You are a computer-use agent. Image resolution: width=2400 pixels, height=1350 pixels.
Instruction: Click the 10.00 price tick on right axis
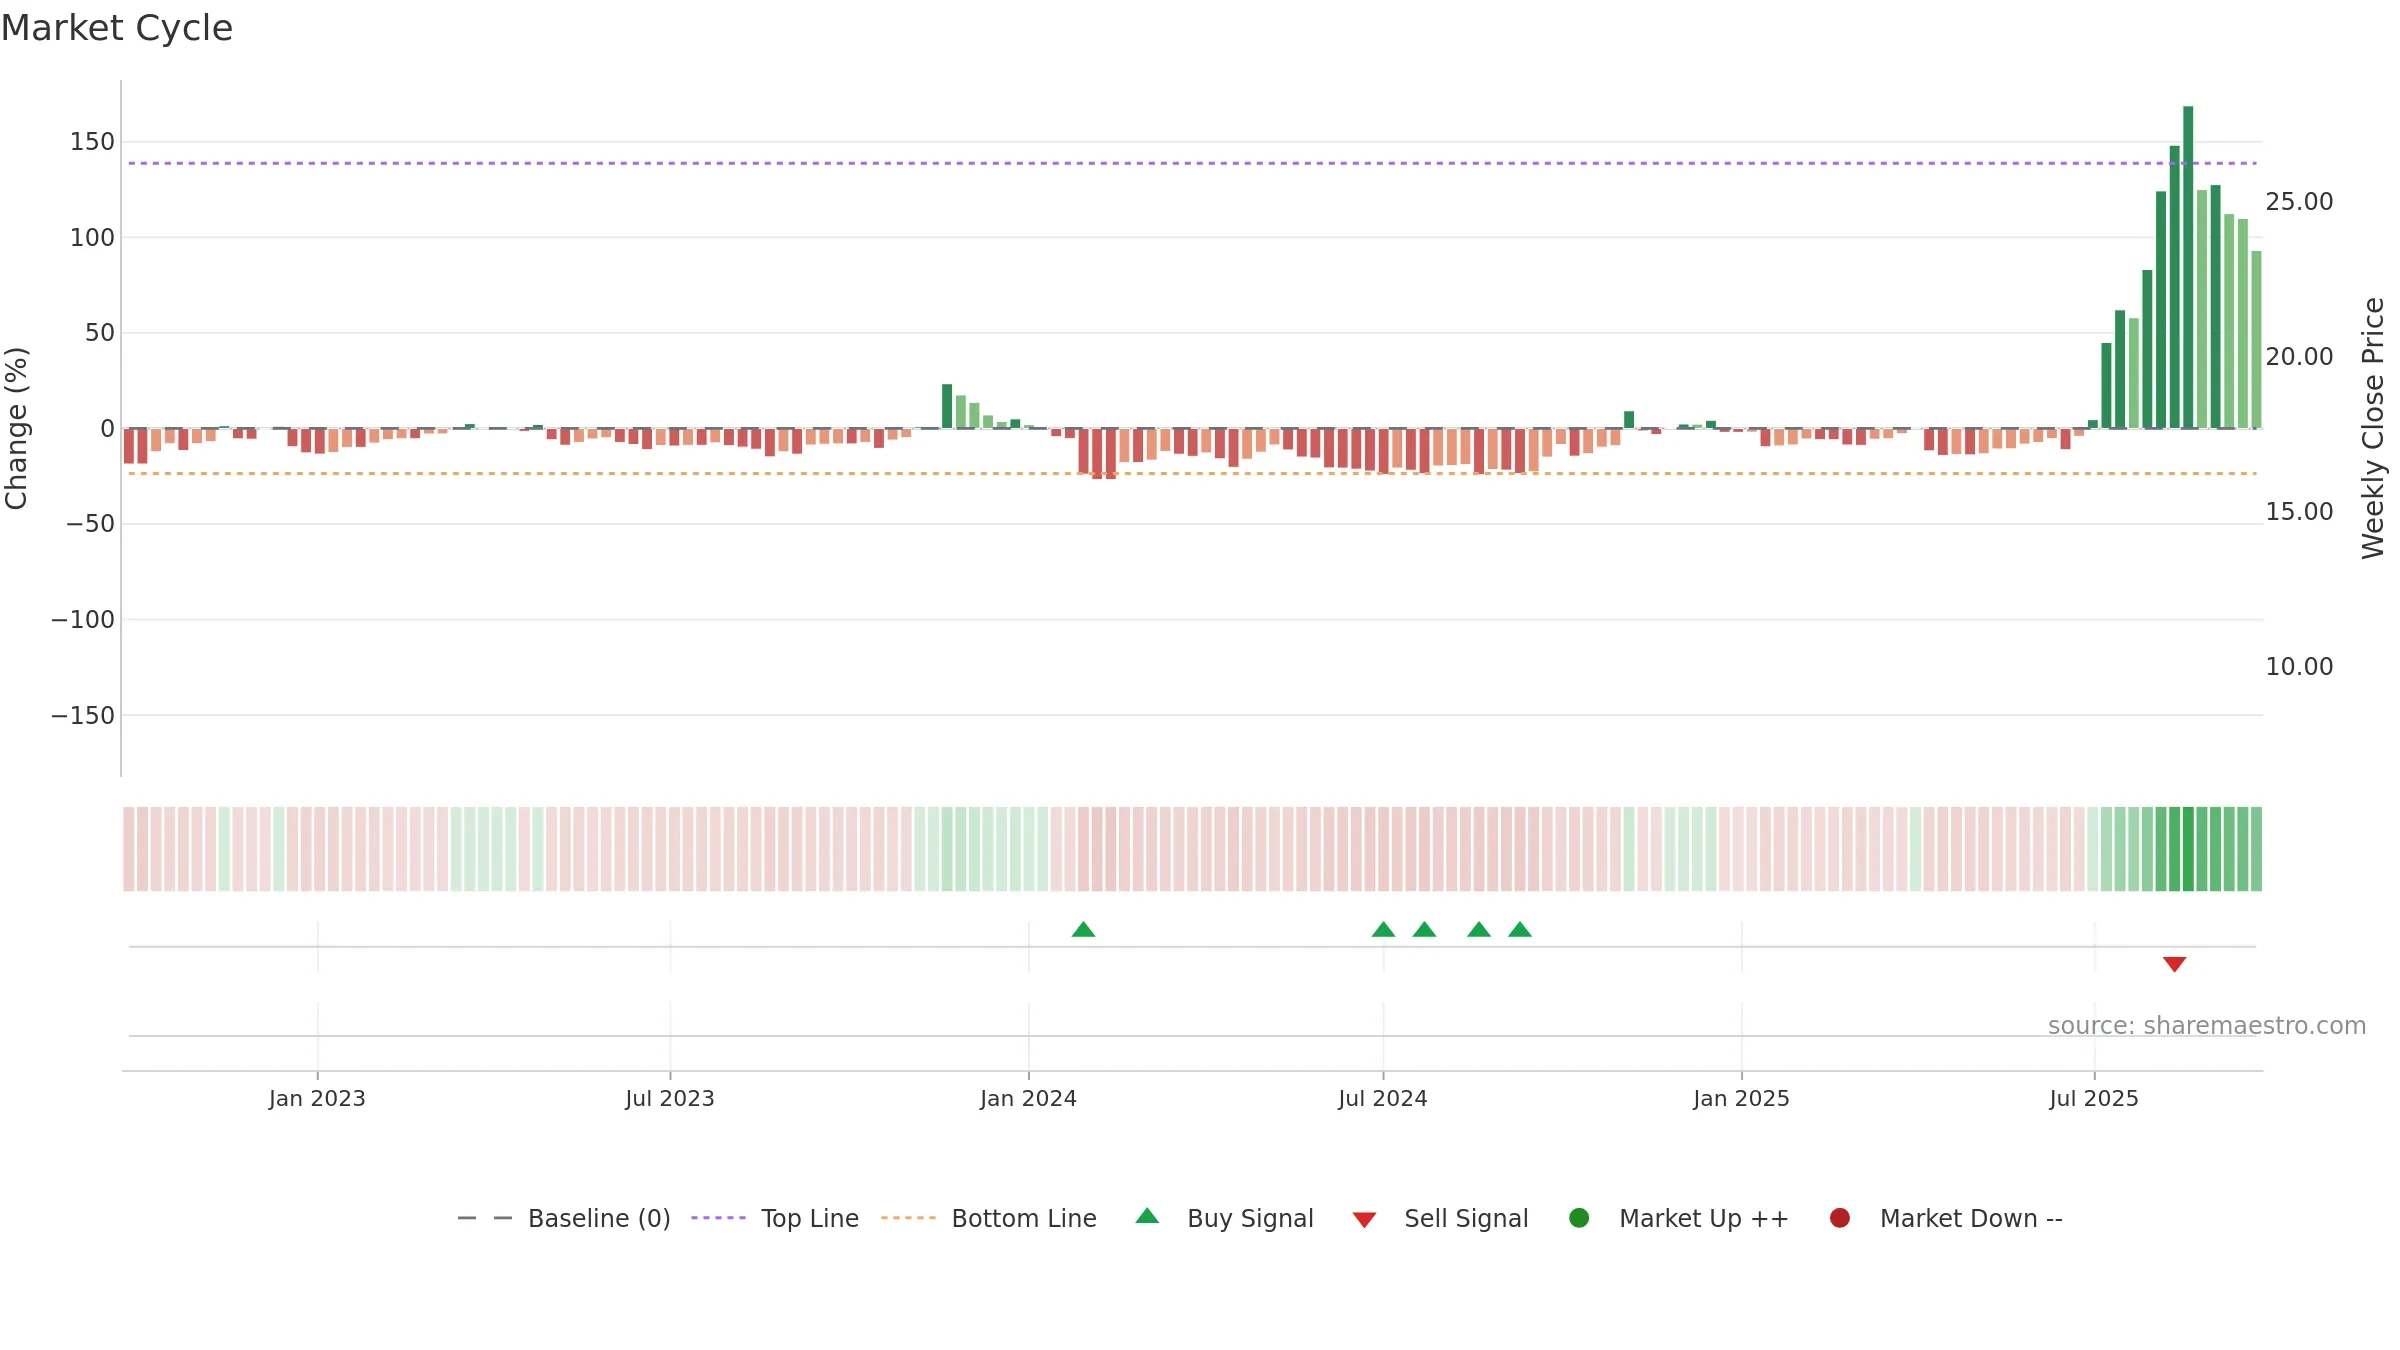(x=2299, y=667)
